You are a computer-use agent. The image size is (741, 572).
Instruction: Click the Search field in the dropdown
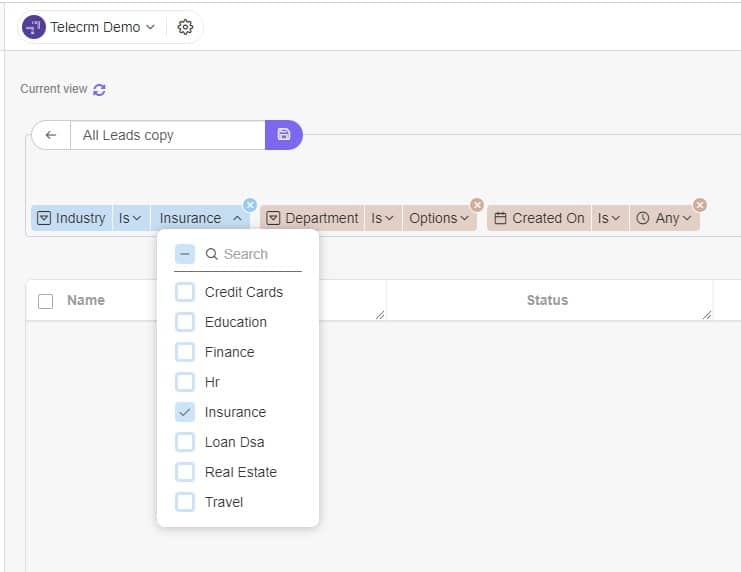pos(253,254)
